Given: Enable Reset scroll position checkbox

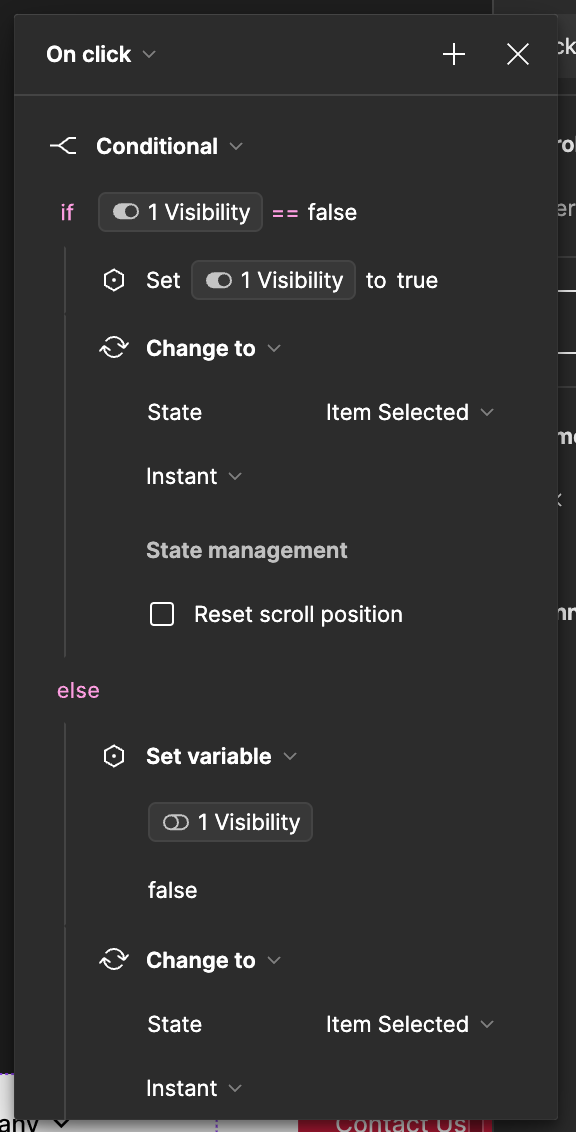Looking at the screenshot, I should tap(162, 614).
